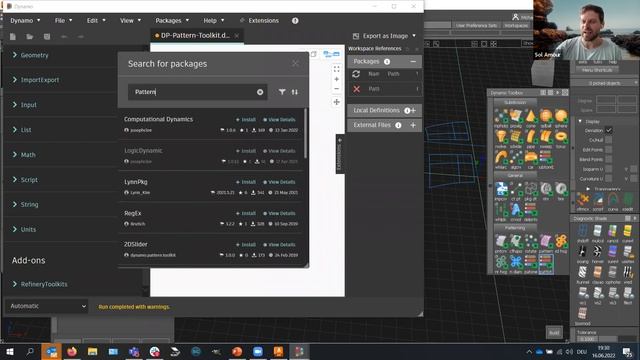Click the pan mode icon in workspace
Screen dimensions: 640x360
pos(336,102)
